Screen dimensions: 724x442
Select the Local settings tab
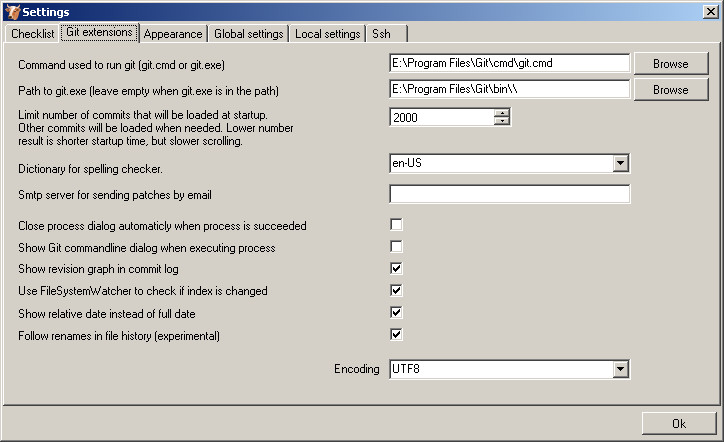pos(327,34)
